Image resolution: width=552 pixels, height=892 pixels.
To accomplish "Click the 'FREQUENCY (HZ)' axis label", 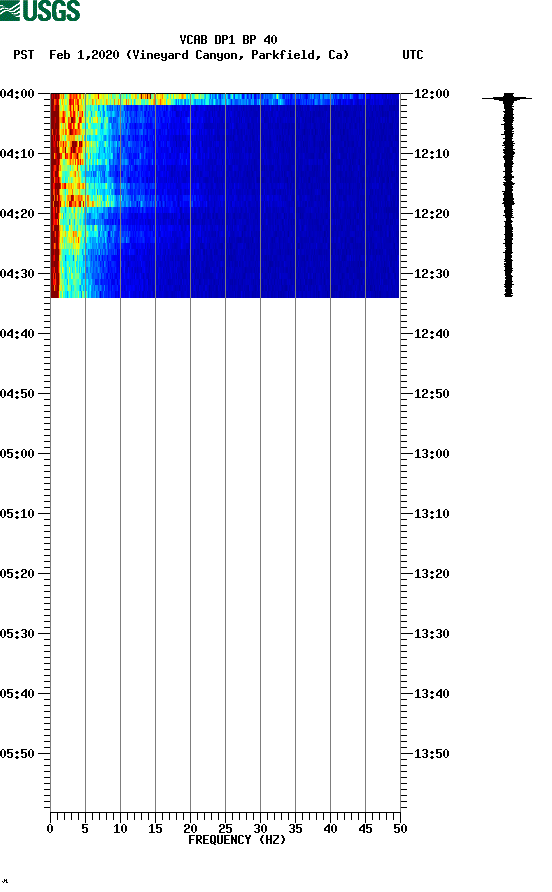I will [237, 840].
